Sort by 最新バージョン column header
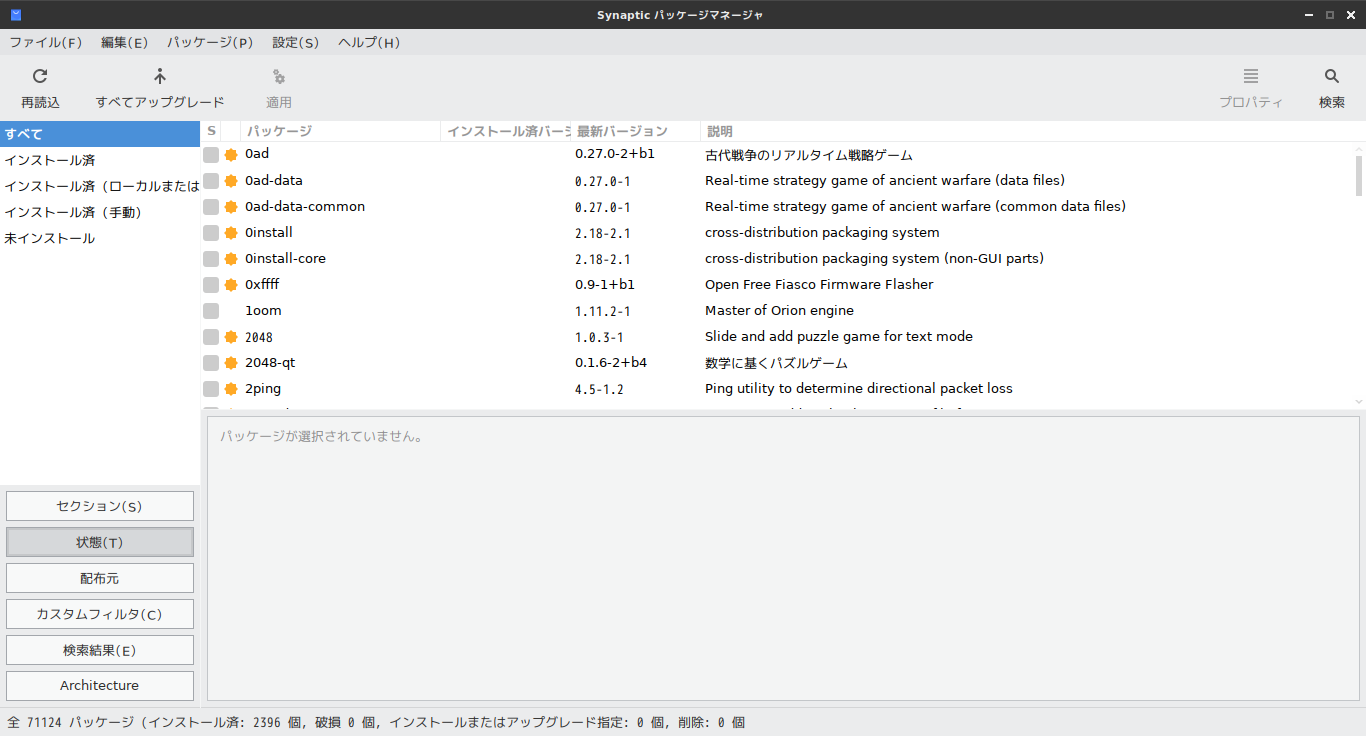This screenshot has width=1366, height=736. tap(636, 131)
